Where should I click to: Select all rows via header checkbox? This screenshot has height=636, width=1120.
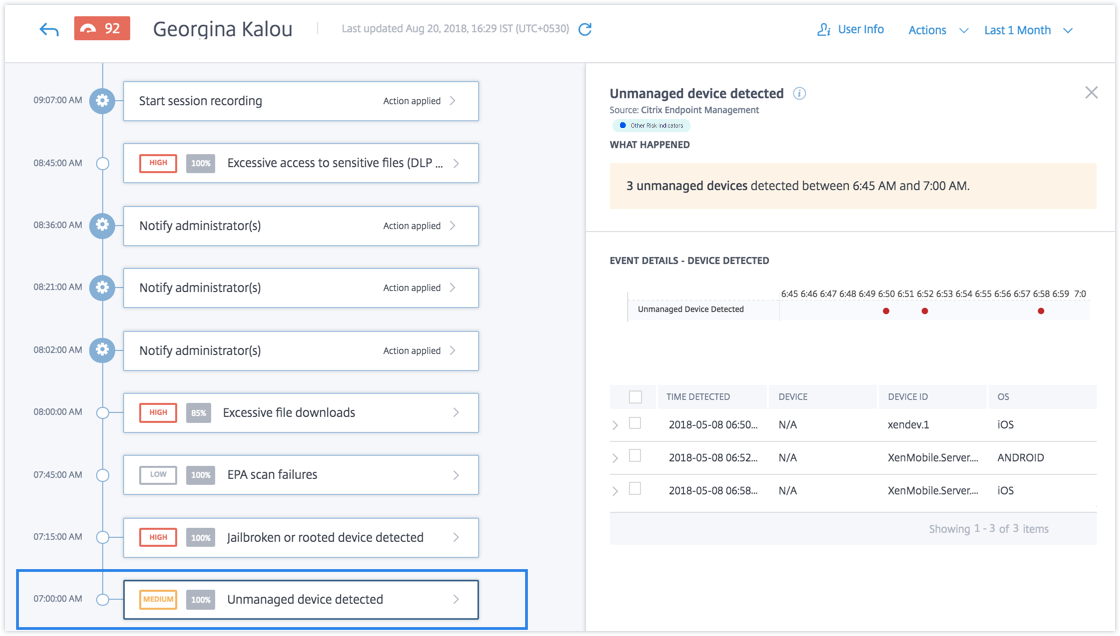click(x=635, y=397)
